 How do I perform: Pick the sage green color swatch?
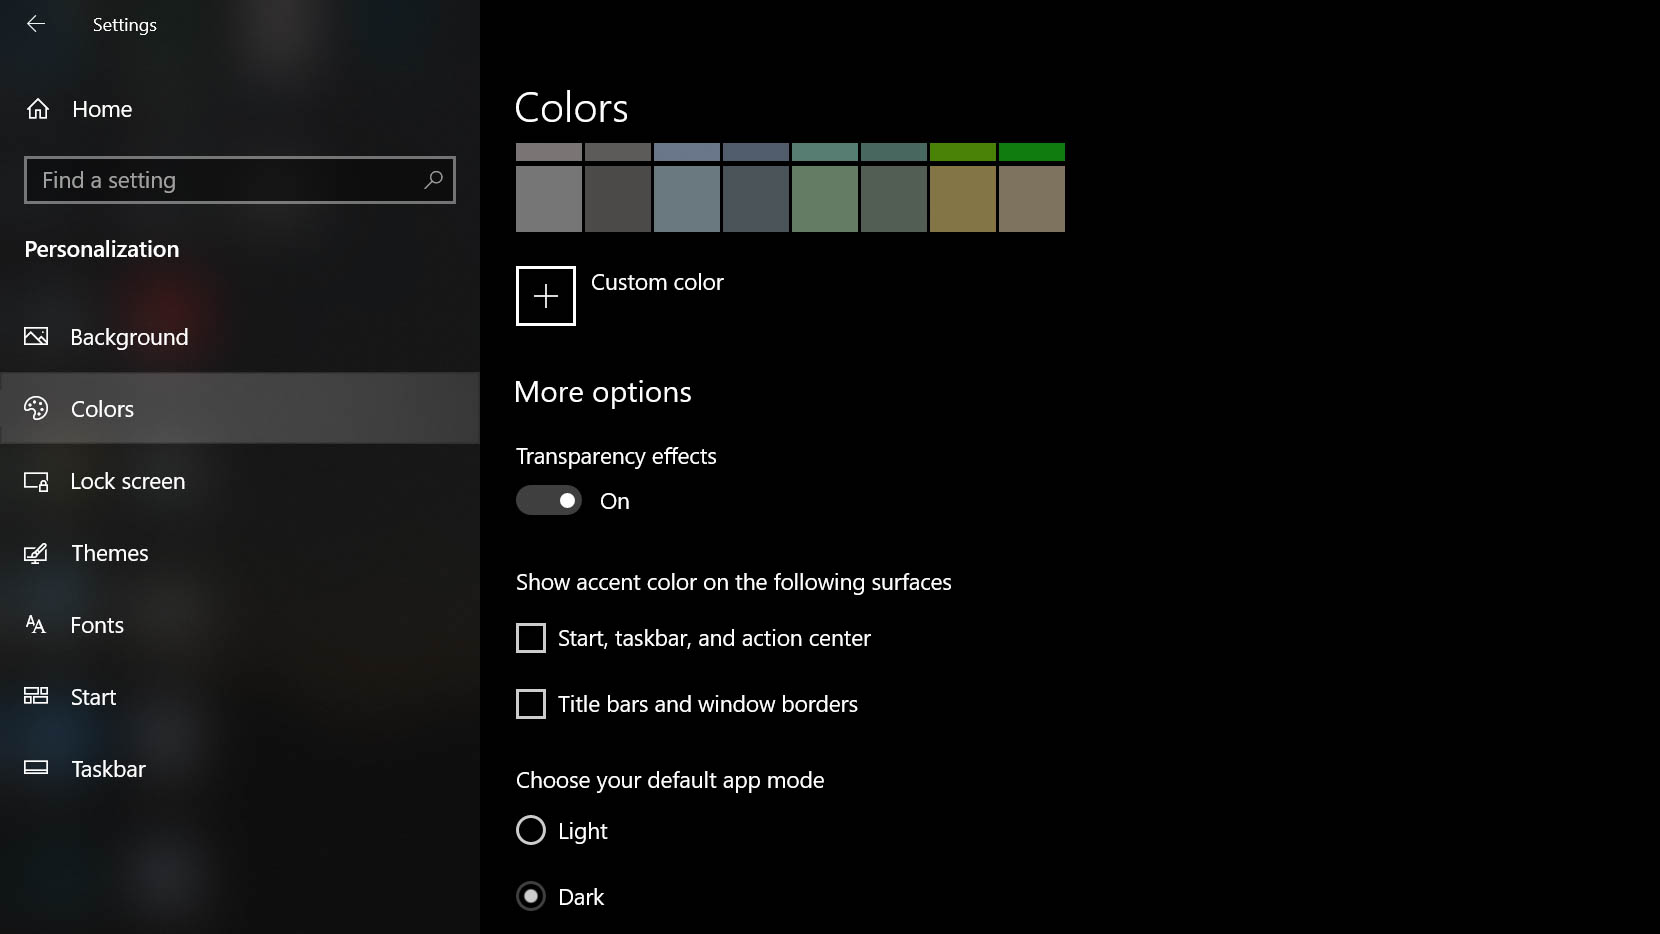[825, 199]
